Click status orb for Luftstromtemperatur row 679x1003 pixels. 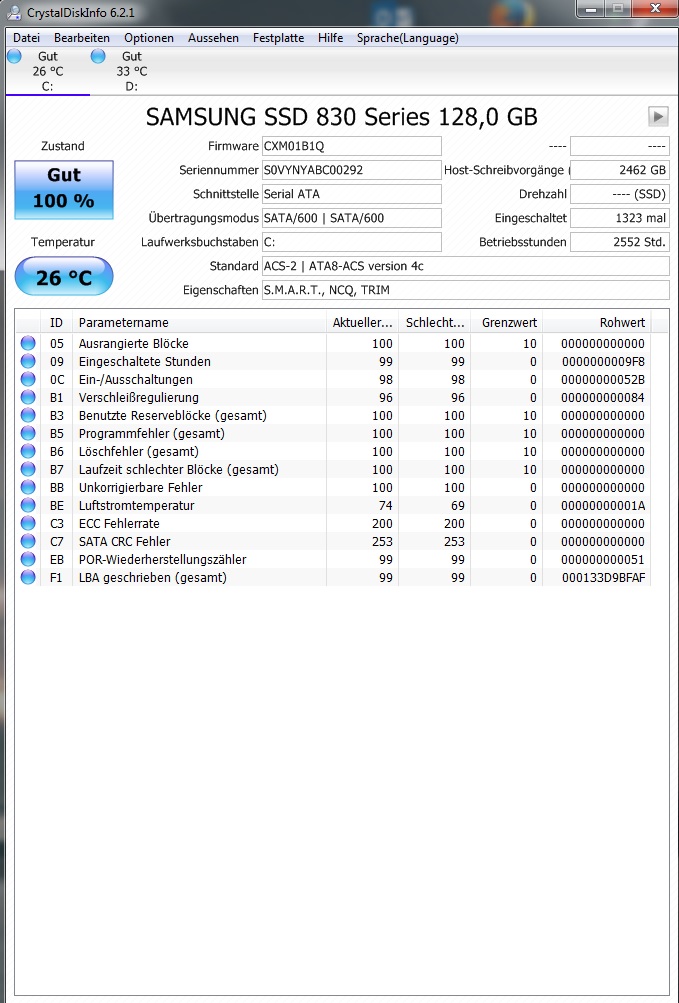click(28, 505)
